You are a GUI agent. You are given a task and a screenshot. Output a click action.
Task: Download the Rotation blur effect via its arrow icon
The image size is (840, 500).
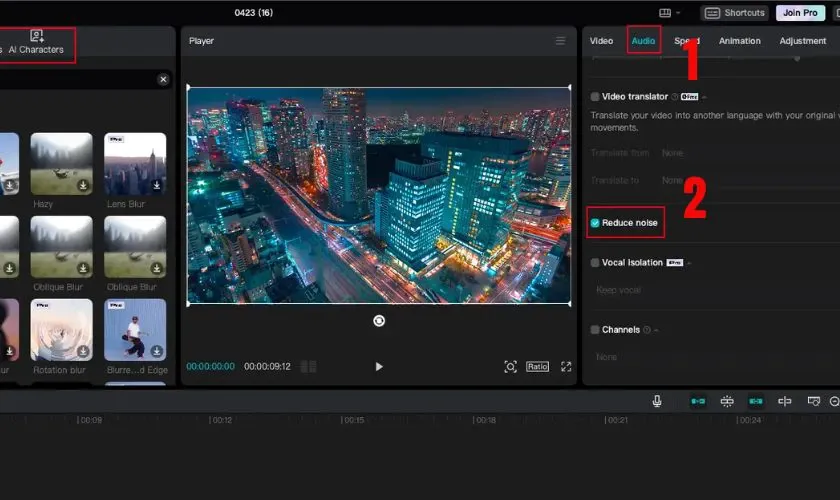pos(83,352)
